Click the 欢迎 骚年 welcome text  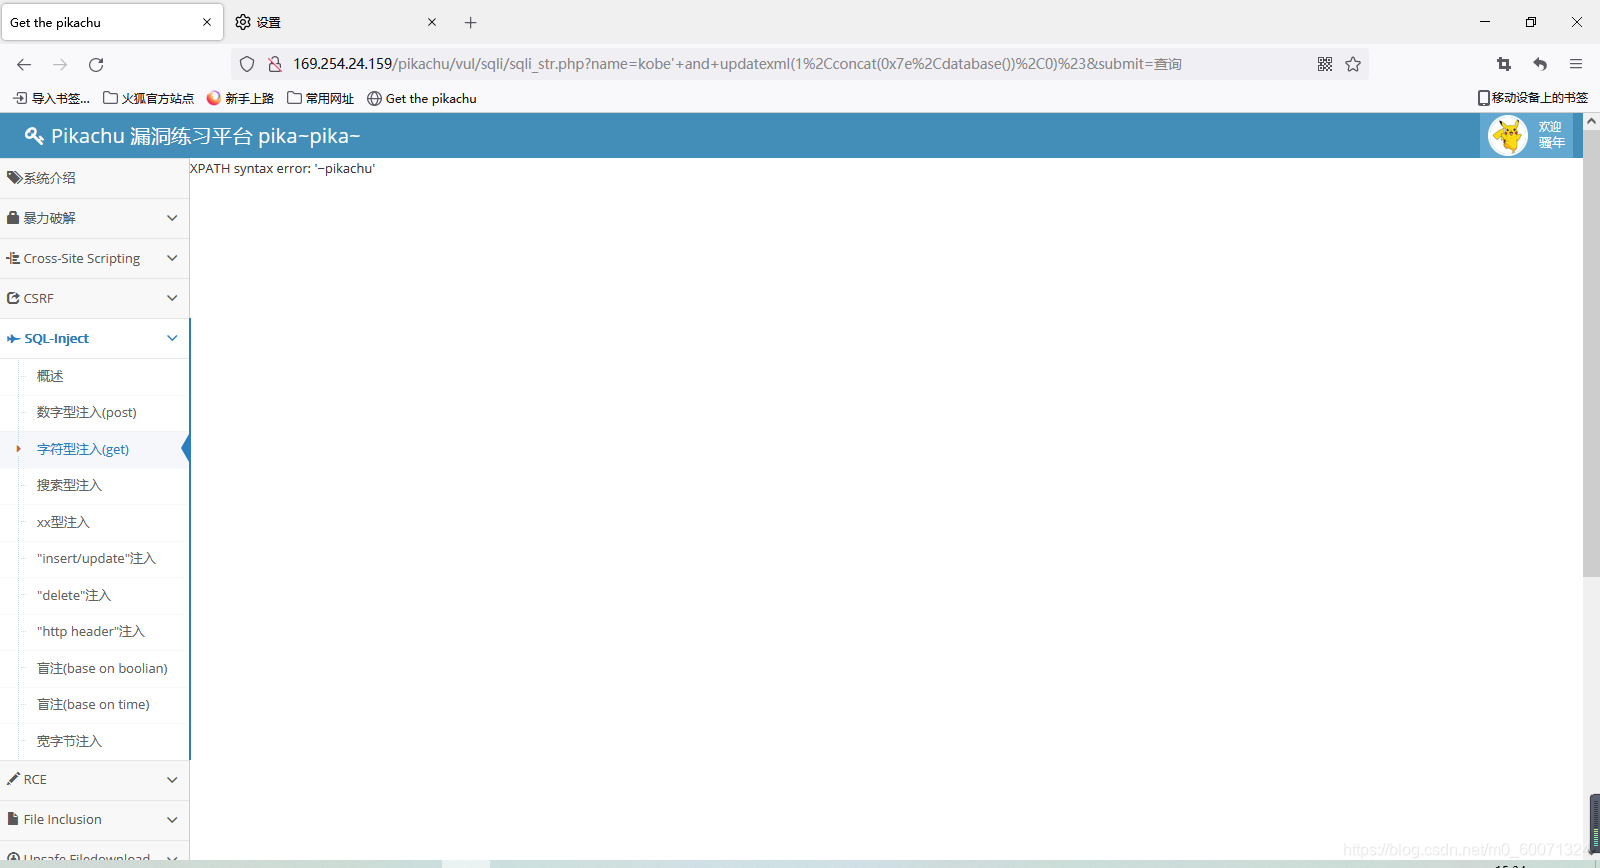1551,135
